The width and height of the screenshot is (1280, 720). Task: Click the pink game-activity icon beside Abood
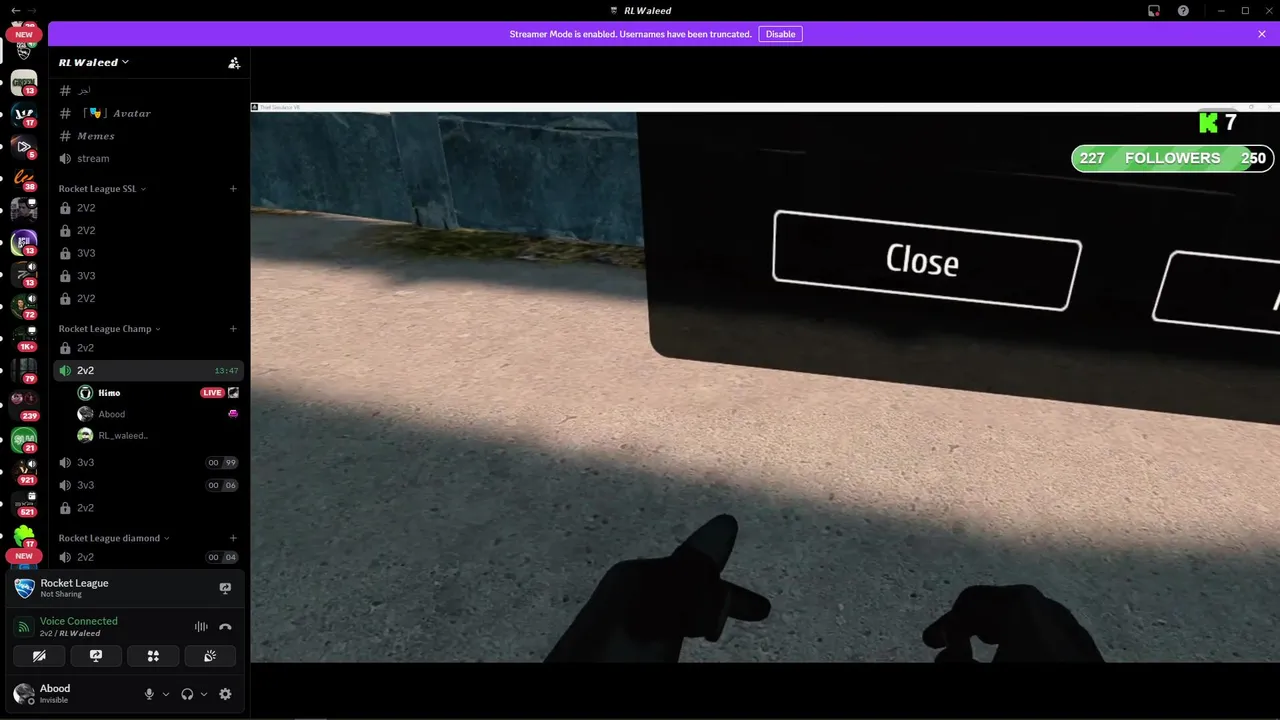click(x=233, y=414)
